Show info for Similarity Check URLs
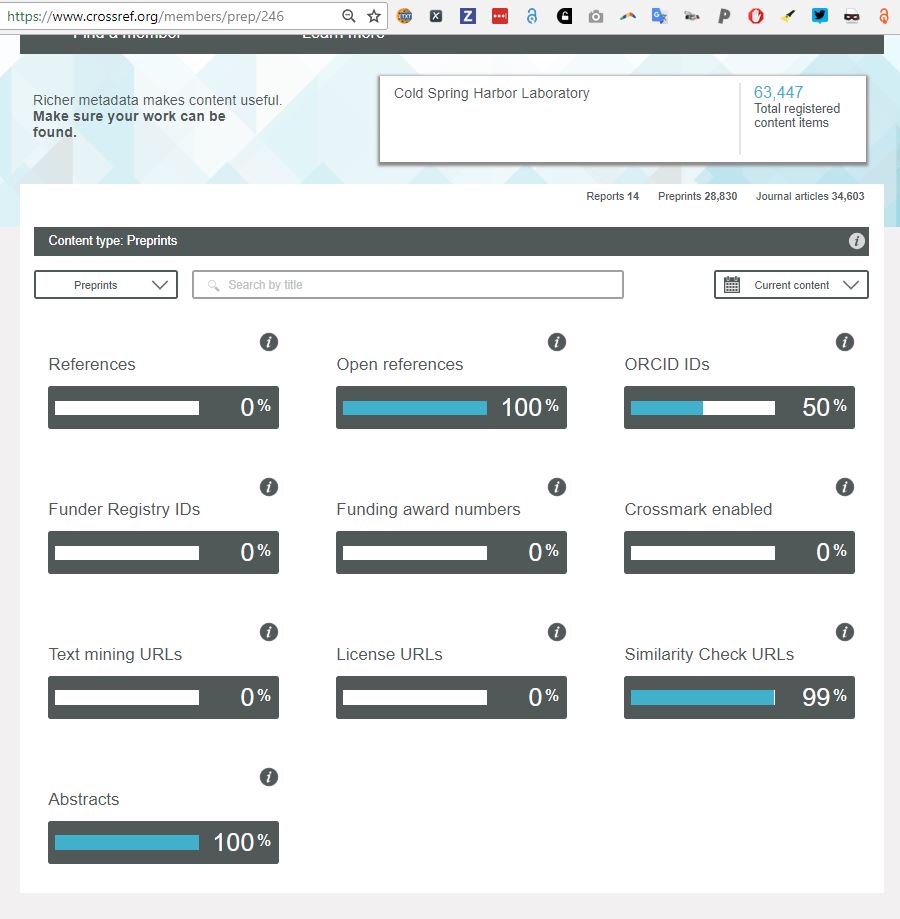This screenshot has width=900, height=919. point(844,632)
